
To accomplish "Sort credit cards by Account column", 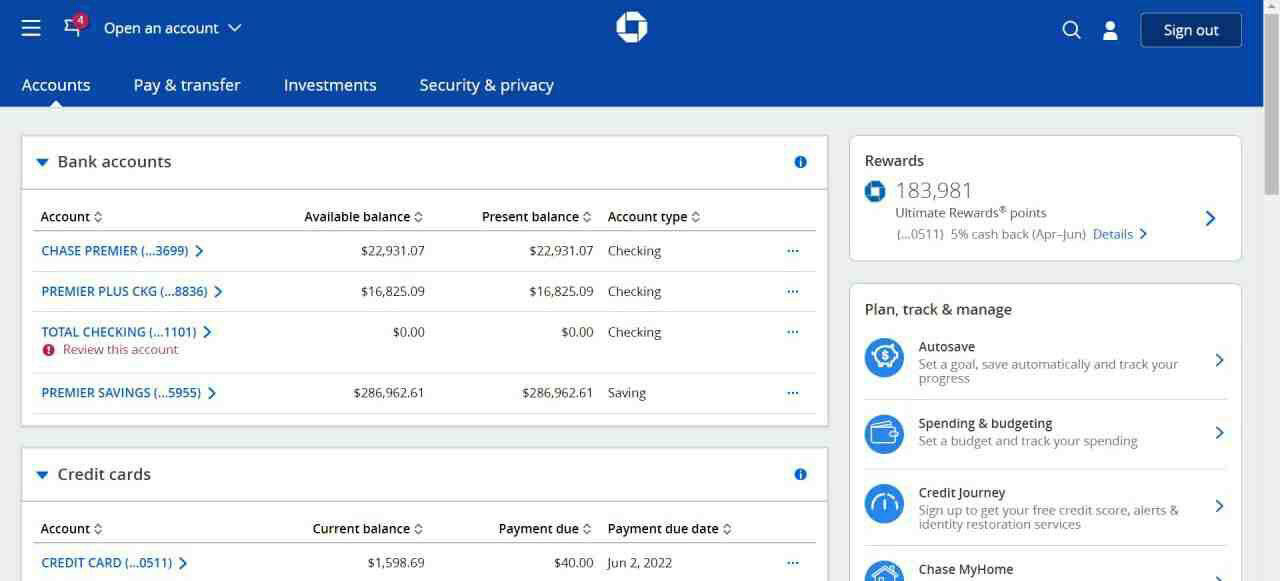I will (x=71, y=529).
